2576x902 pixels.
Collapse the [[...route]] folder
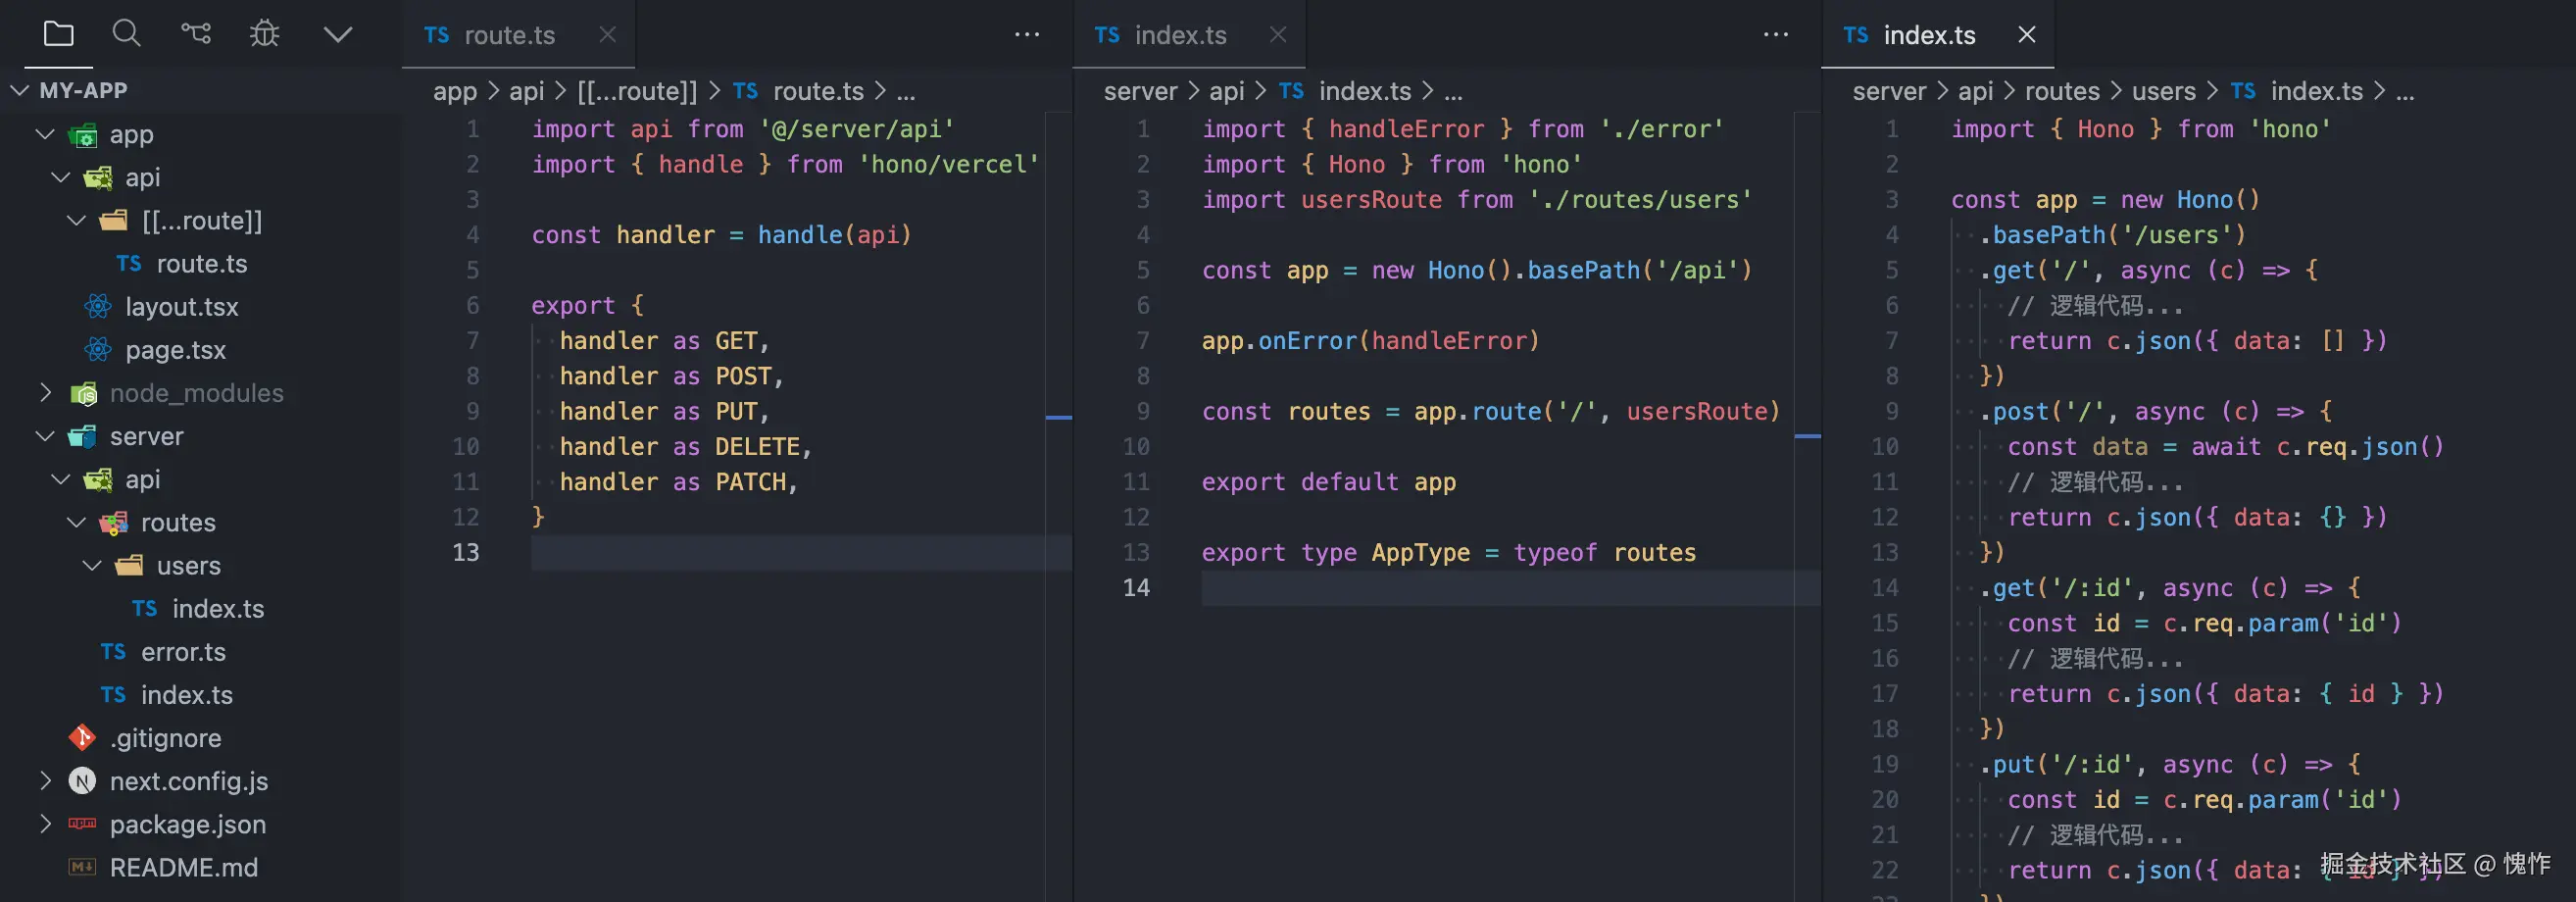pos(77,220)
